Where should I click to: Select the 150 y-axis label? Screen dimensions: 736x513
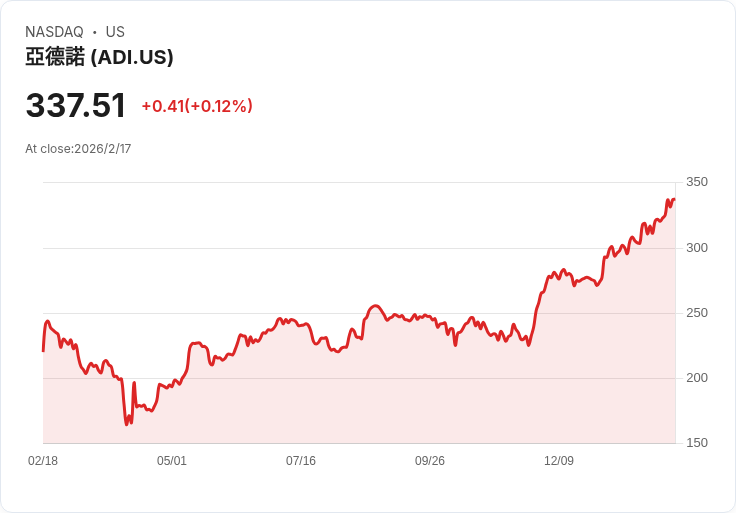pyautogui.click(x=696, y=443)
